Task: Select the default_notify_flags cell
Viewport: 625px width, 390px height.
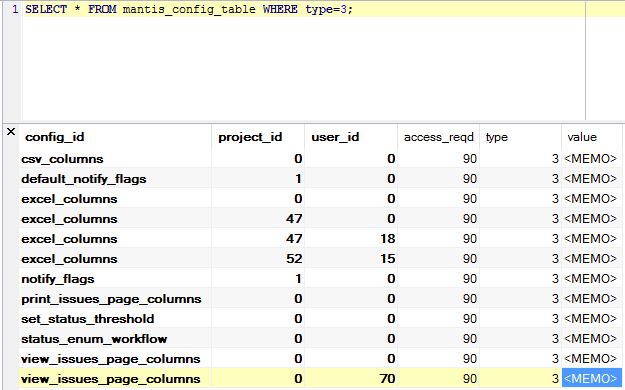Action: pos(115,179)
